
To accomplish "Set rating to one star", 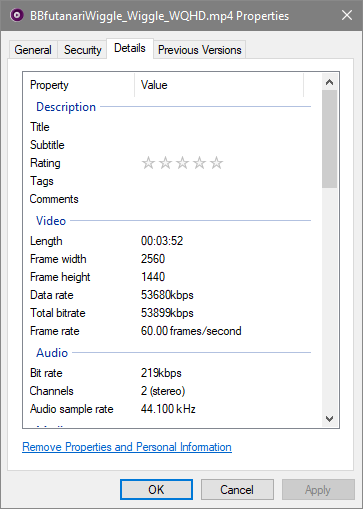I will (x=148, y=163).
